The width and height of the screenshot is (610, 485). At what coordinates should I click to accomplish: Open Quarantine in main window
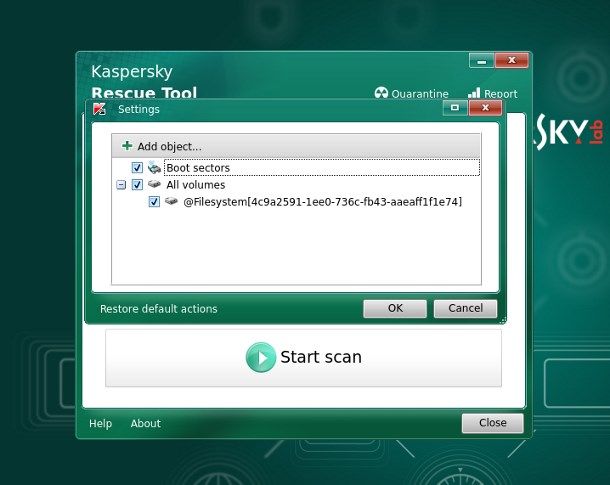click(412, 93)
